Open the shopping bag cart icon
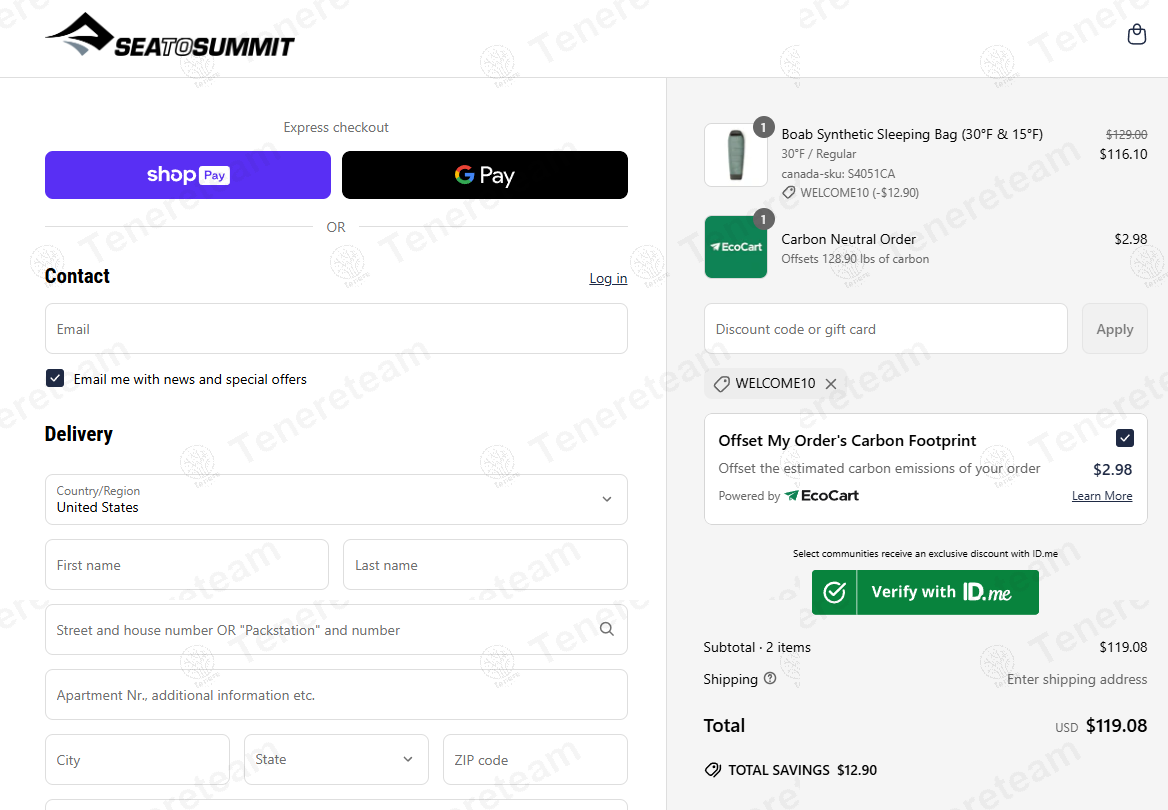Viewport: 1168px width, 810px height. tap(1136, 35)
